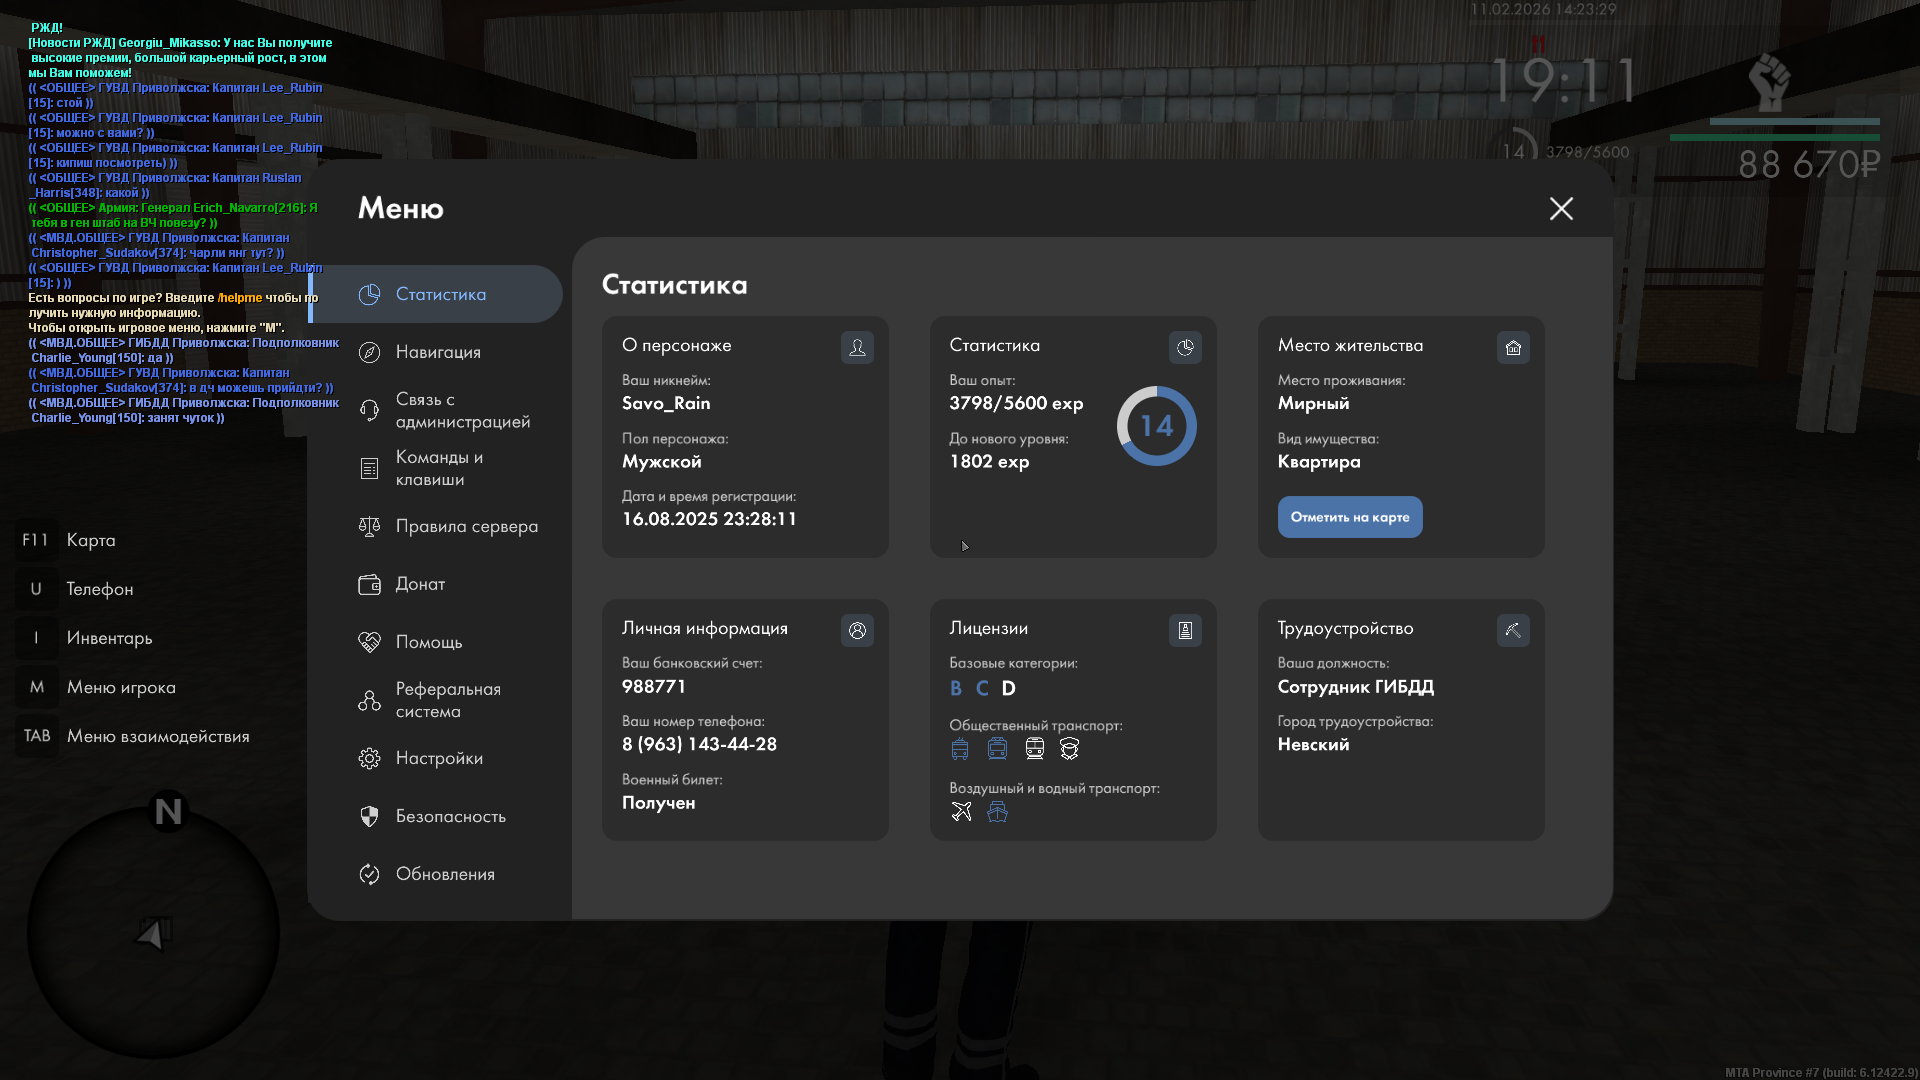This screenshot has width=1920, height=1080.
Task: Click the pie chart icon in Статистика card
Action: pos(1185,347)
